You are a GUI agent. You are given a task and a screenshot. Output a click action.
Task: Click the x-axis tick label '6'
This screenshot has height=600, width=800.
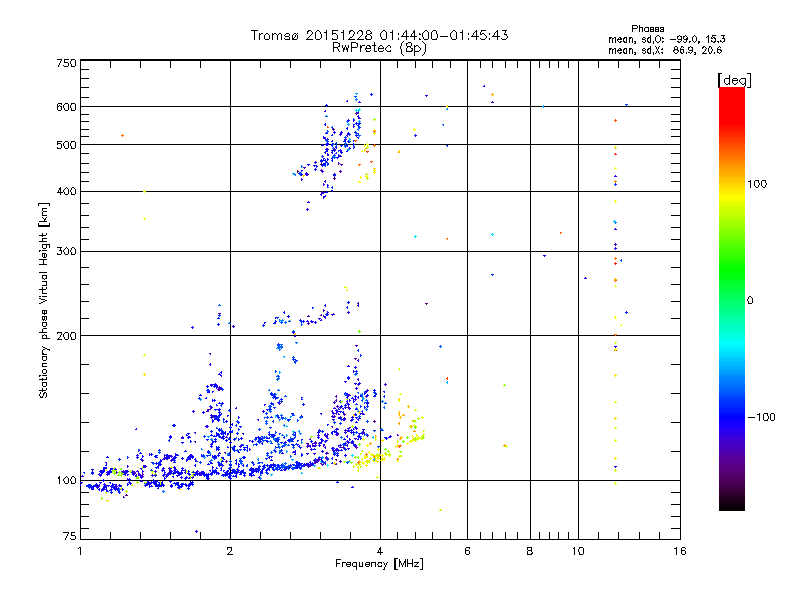467,551
